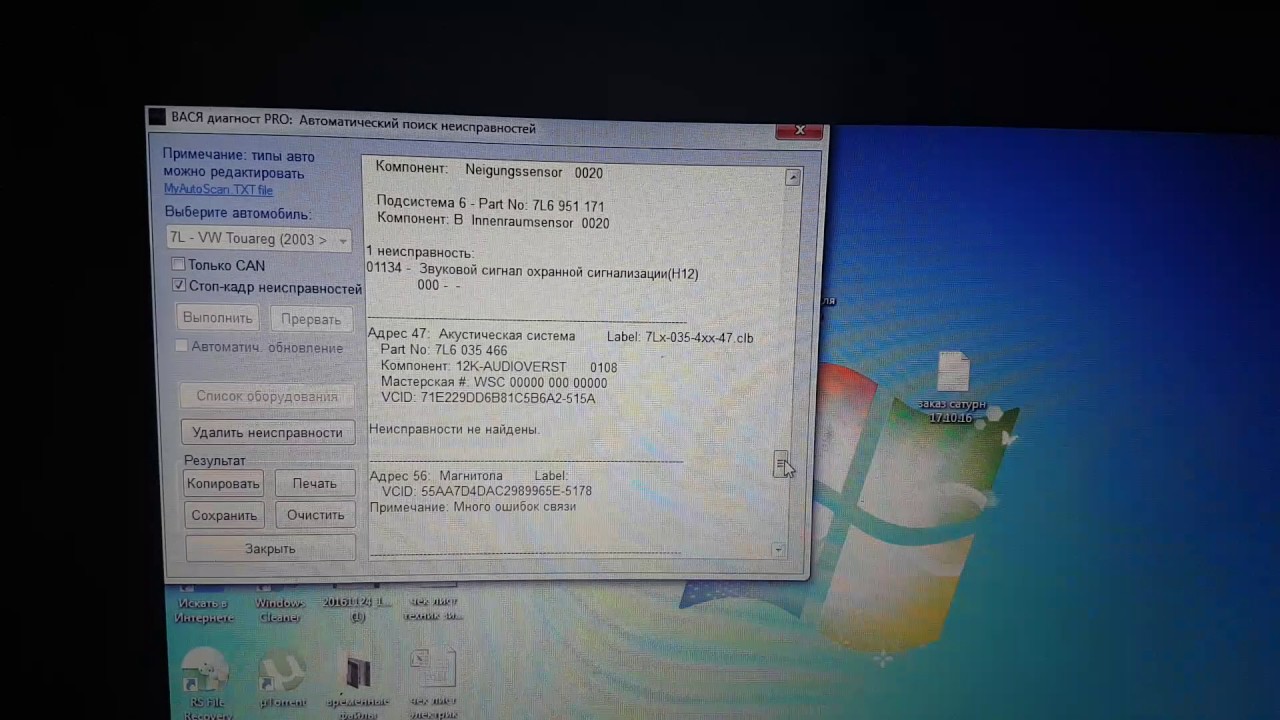The height and width of the screenshot is (720, 1280).
Task: Click the 'Подсистема 6 - Part No: 7L6 951 171' line
Action: click(490, 203)
